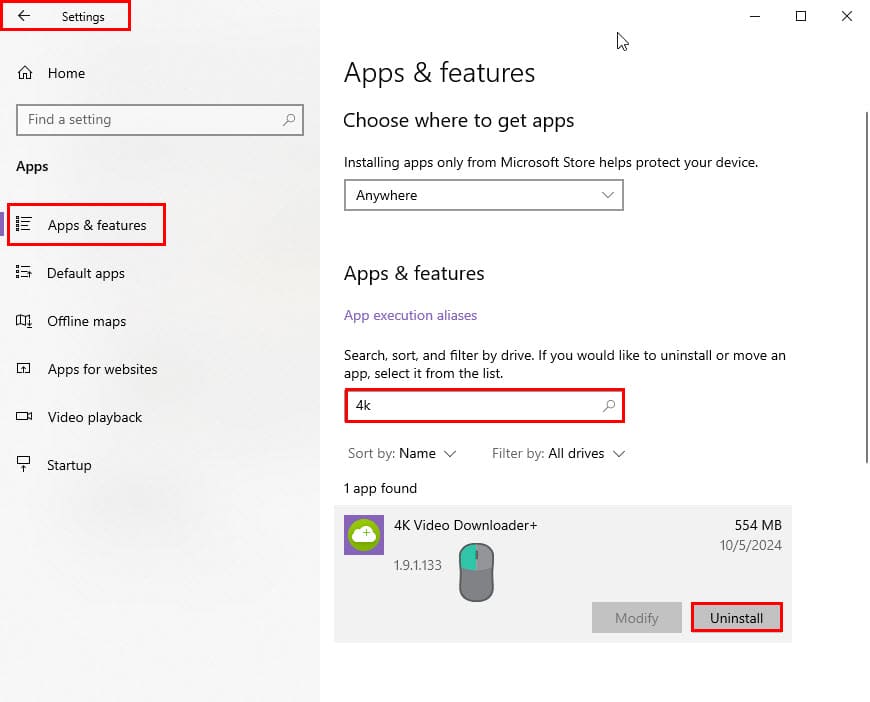The image size is (870, 702).
Task: Click the 10/5/2024 install date
Action: point(751,546)
